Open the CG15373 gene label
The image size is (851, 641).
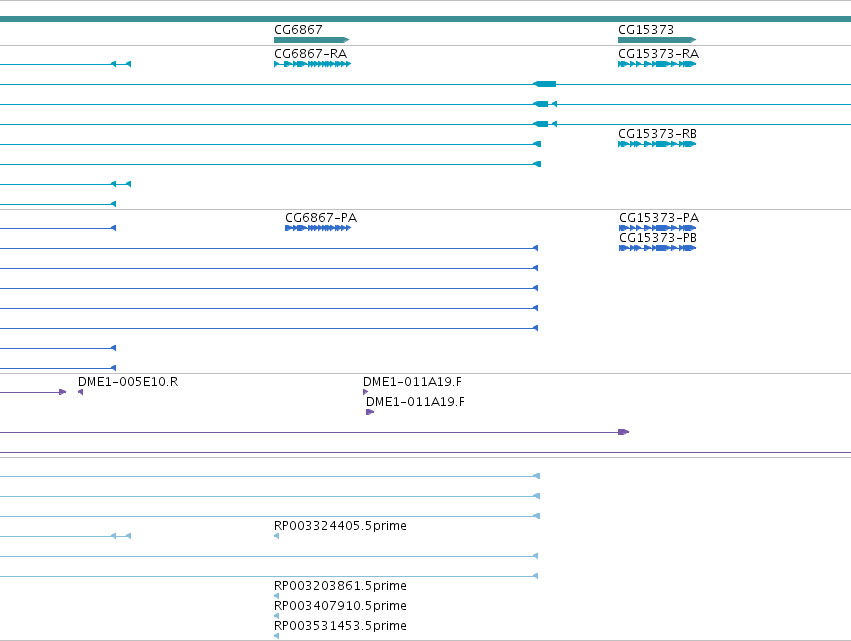[x=646, y=29]
